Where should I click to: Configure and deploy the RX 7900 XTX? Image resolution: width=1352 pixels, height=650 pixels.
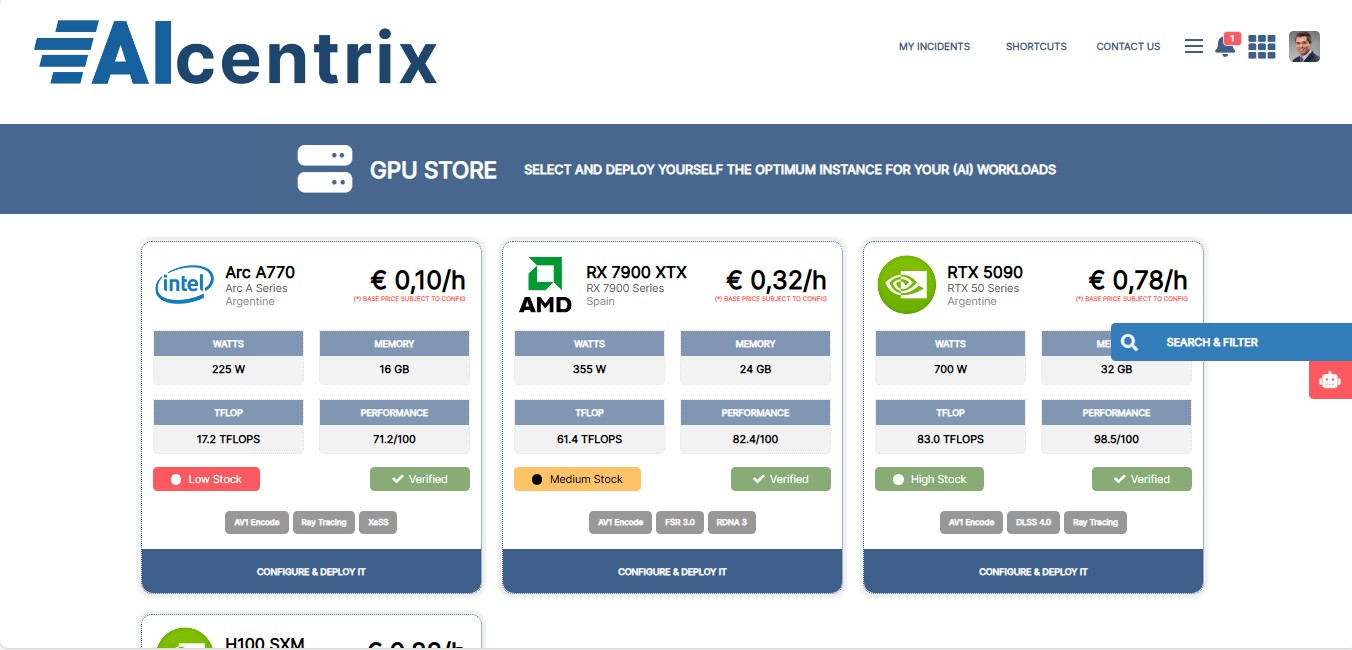click(x=672, y=572)
